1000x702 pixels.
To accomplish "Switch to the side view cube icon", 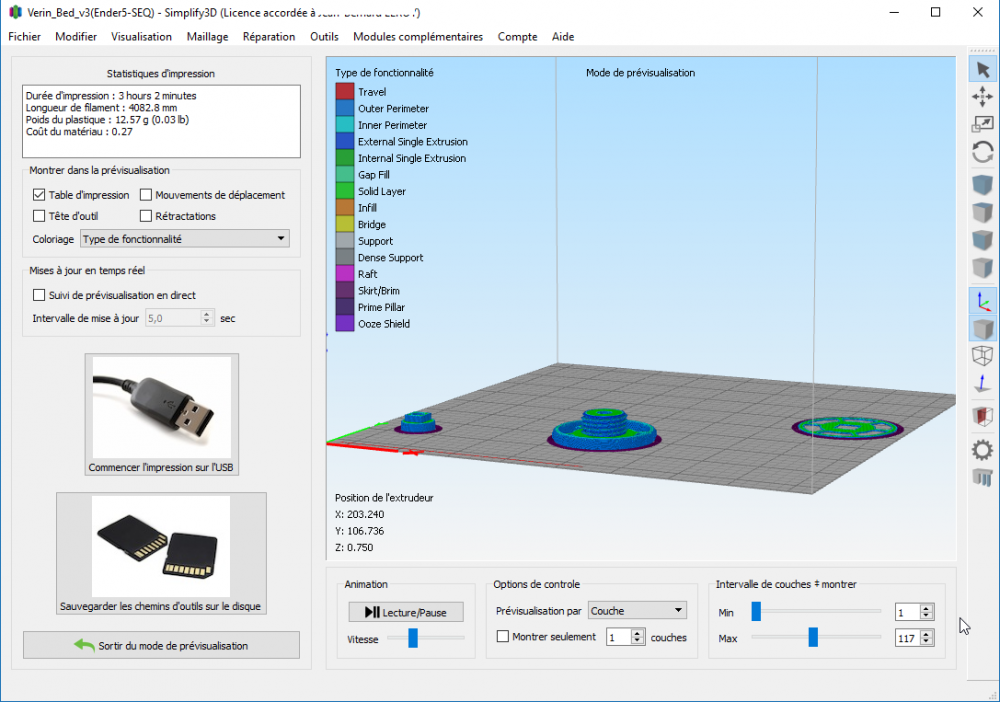I will 983,268.
